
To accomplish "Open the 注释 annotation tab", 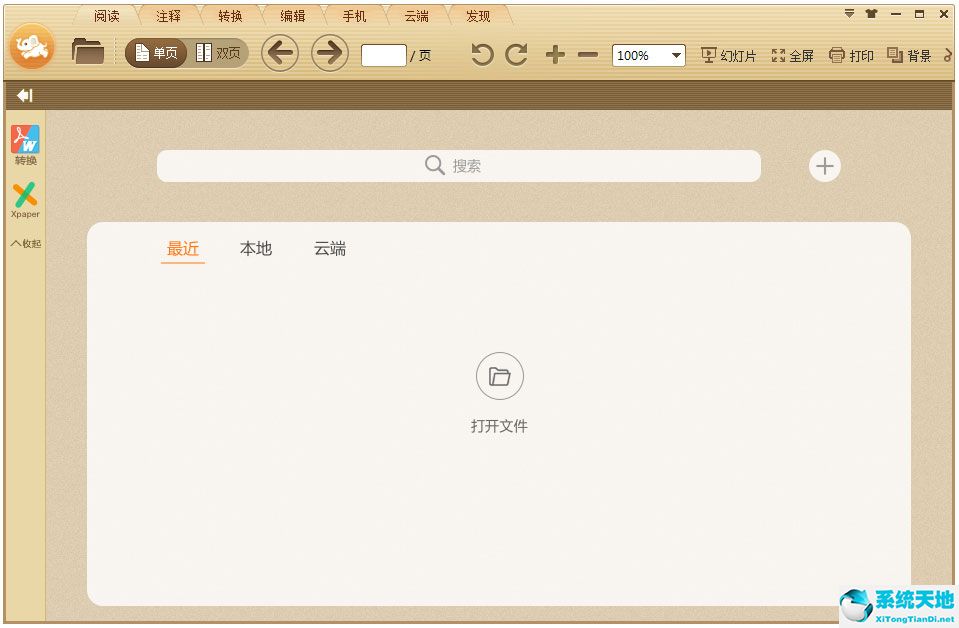I will coord(168,16).
